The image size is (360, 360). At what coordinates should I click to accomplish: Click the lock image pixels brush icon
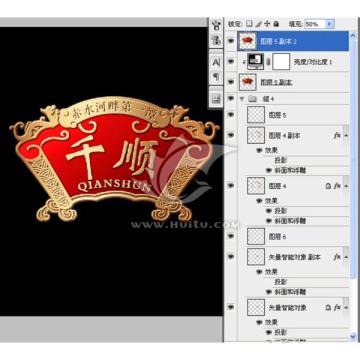click(258, 24)
